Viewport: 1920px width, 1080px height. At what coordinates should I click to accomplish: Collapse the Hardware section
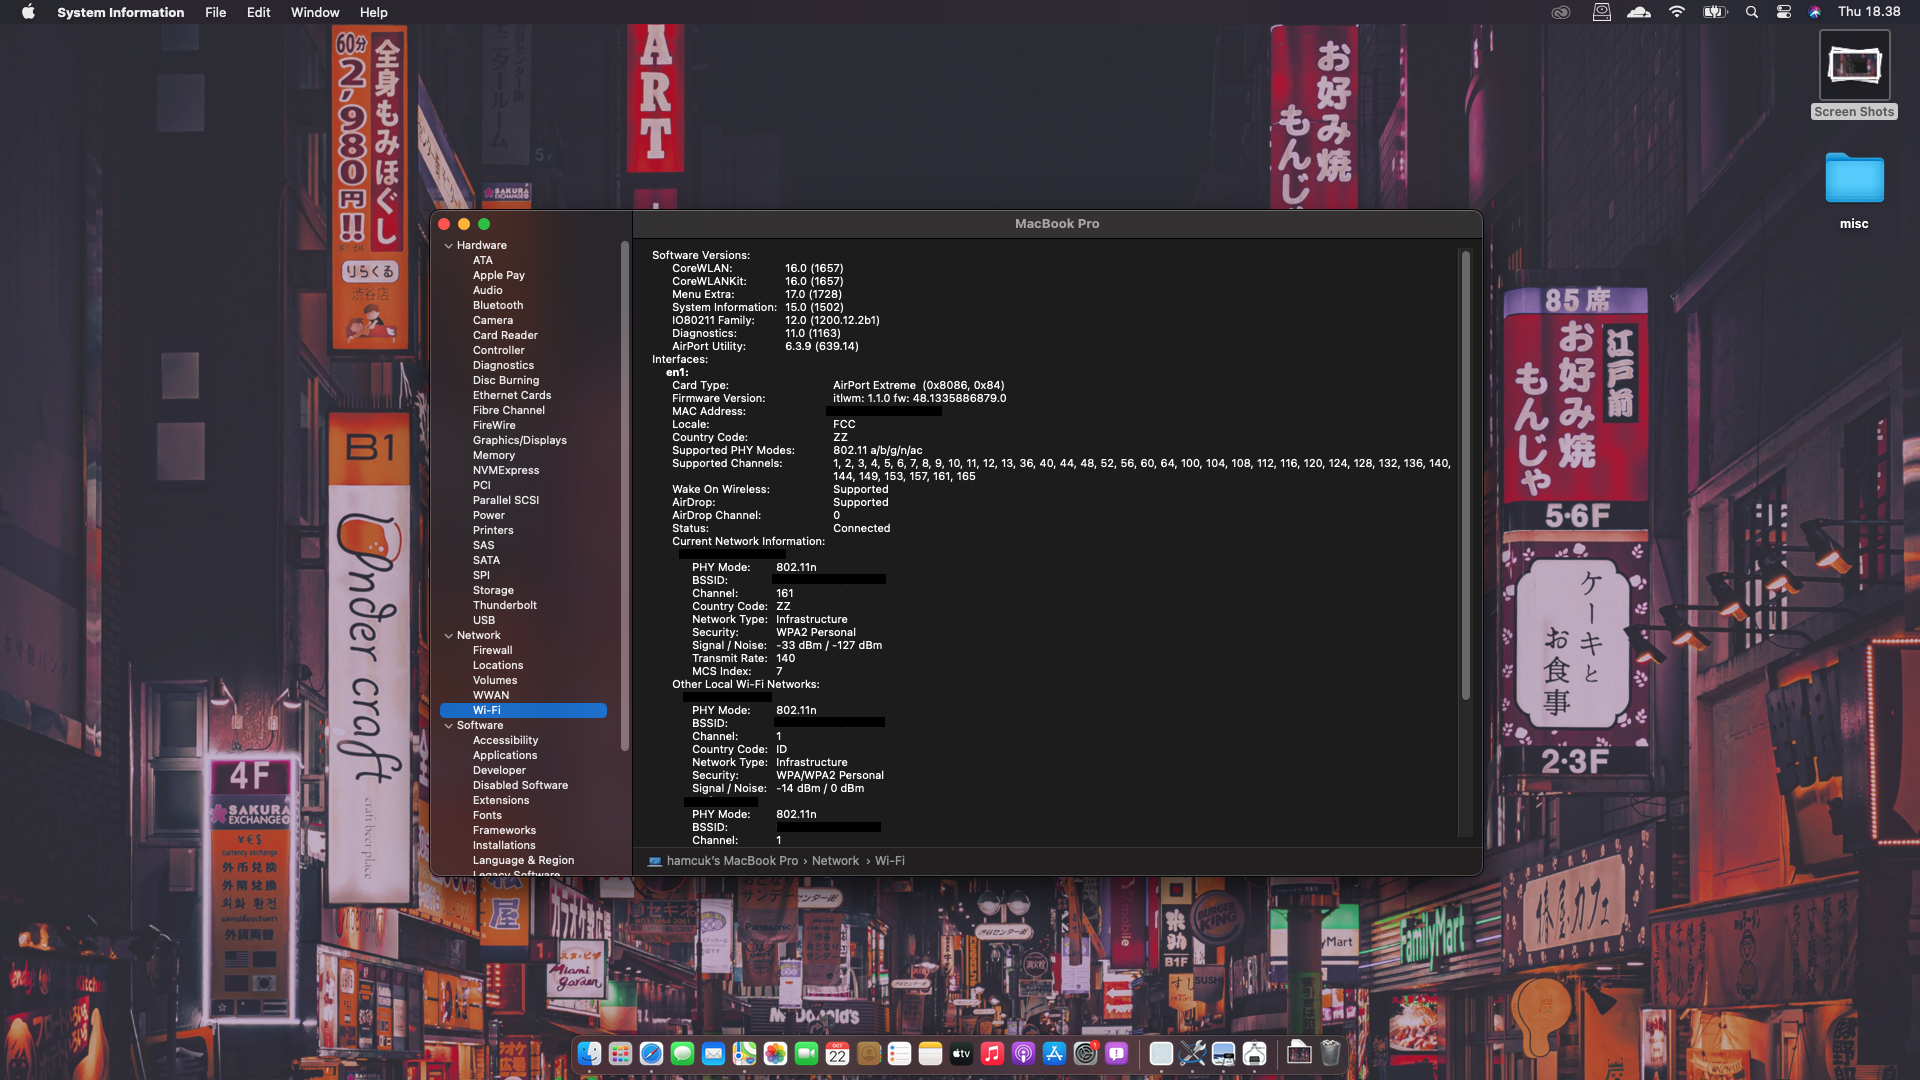[x=449, y=245]
